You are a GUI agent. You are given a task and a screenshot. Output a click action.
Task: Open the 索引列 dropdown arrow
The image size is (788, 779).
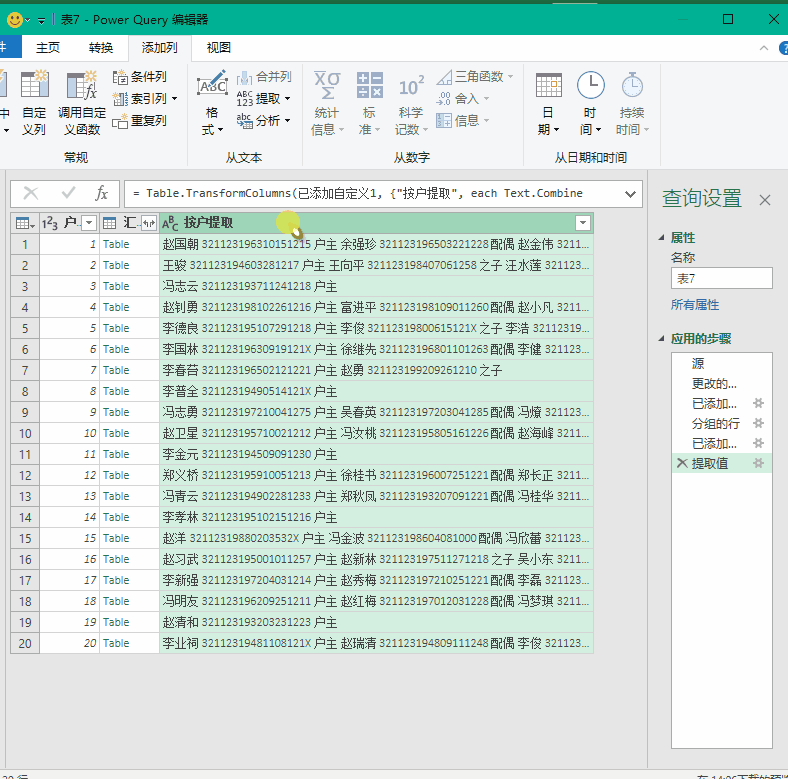(174, 99)
